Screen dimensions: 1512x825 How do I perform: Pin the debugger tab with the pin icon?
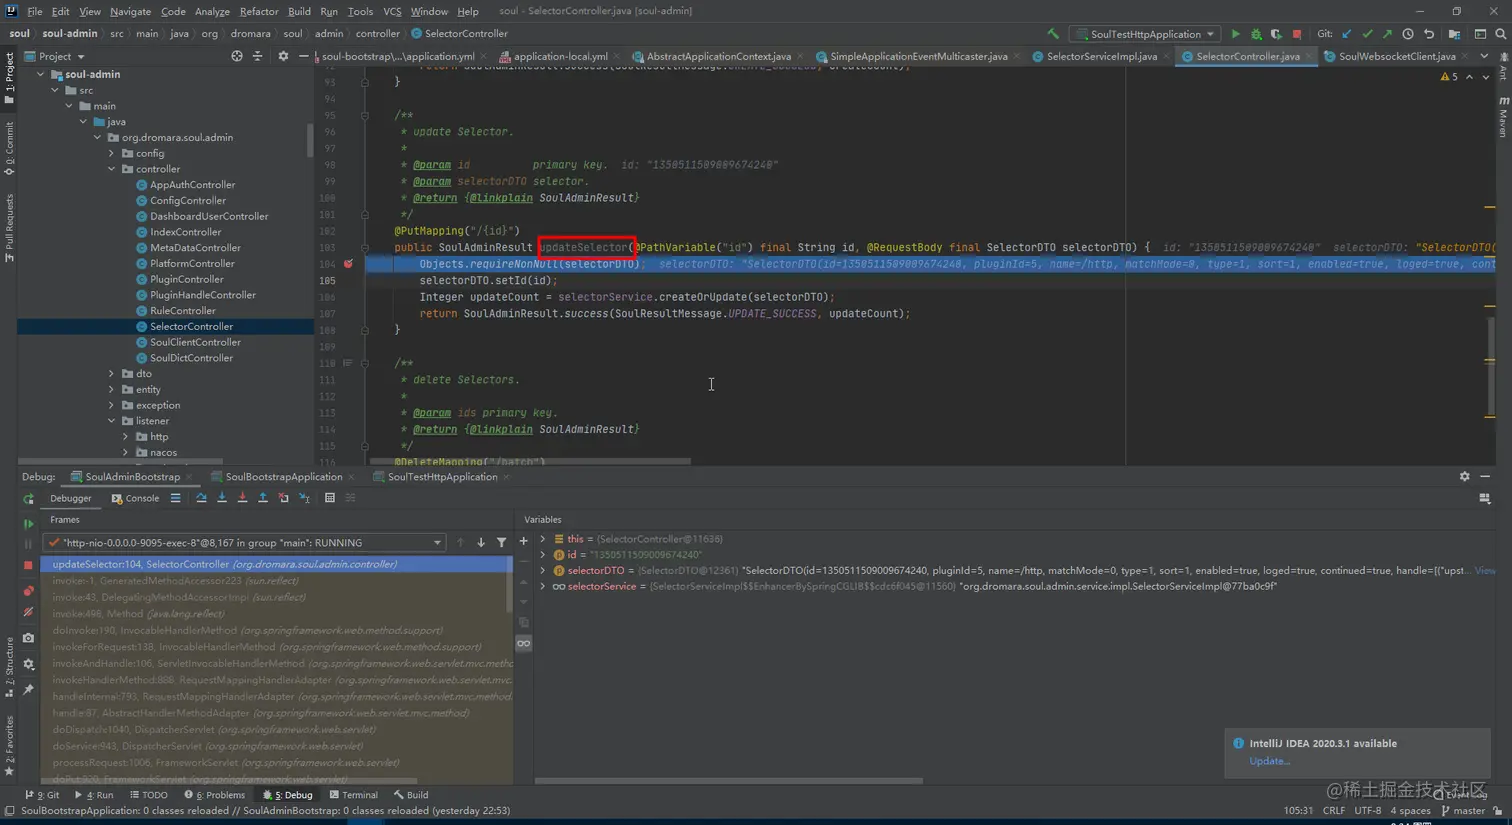coord(28,690)
